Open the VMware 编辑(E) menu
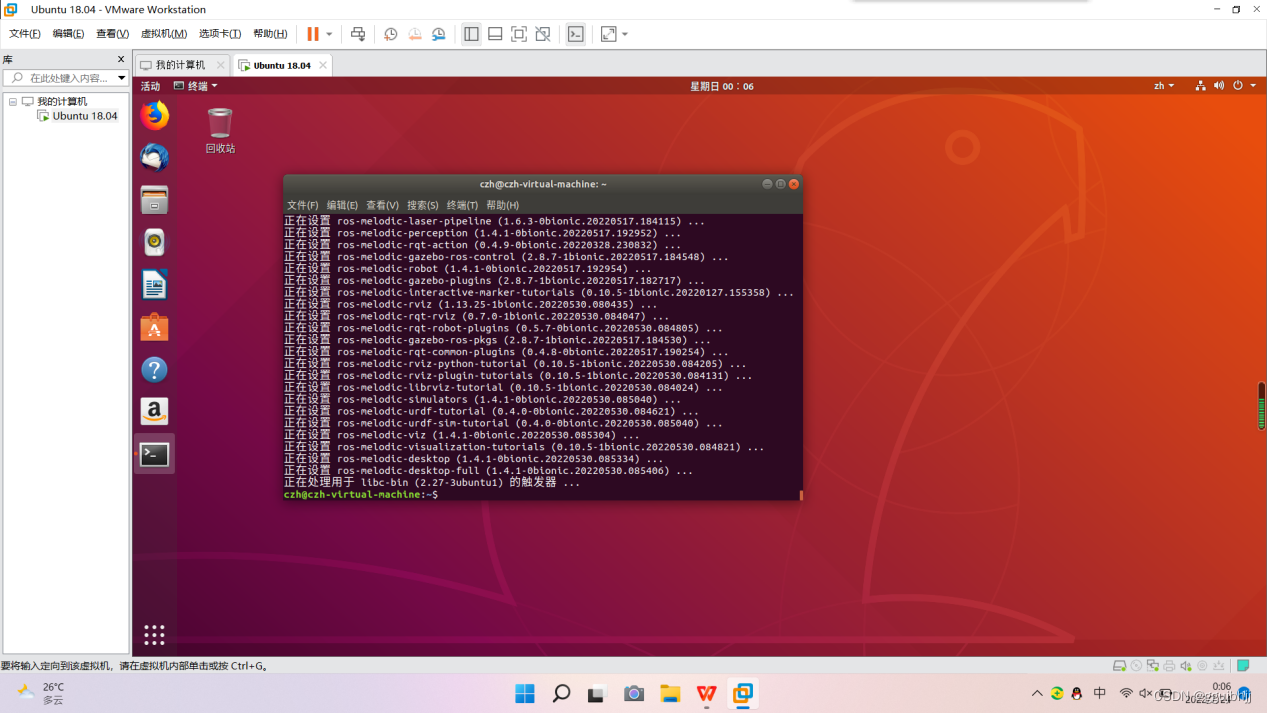Image resolution: width=1267 pixels, height=713 pixels. tap(68, 34)
